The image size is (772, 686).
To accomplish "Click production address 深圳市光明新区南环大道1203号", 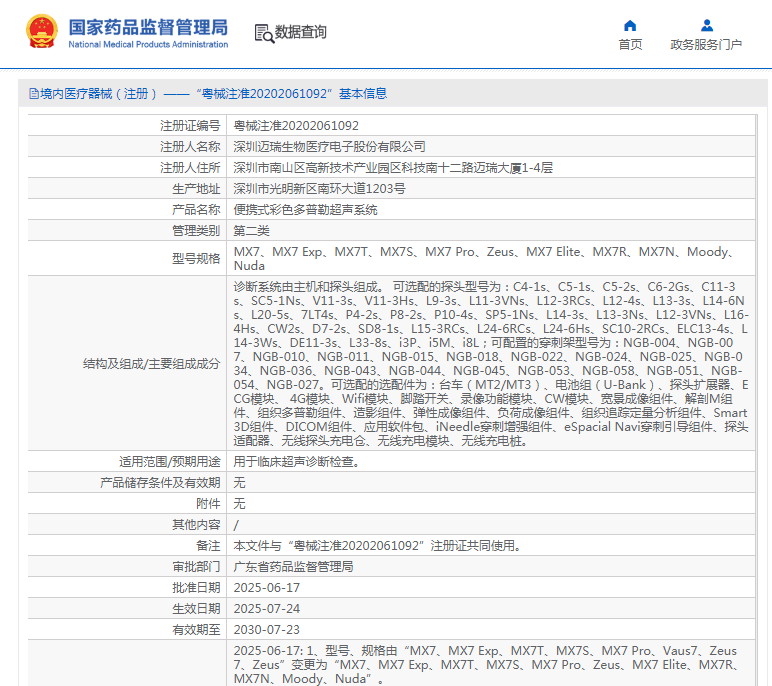I will [319, 189].
